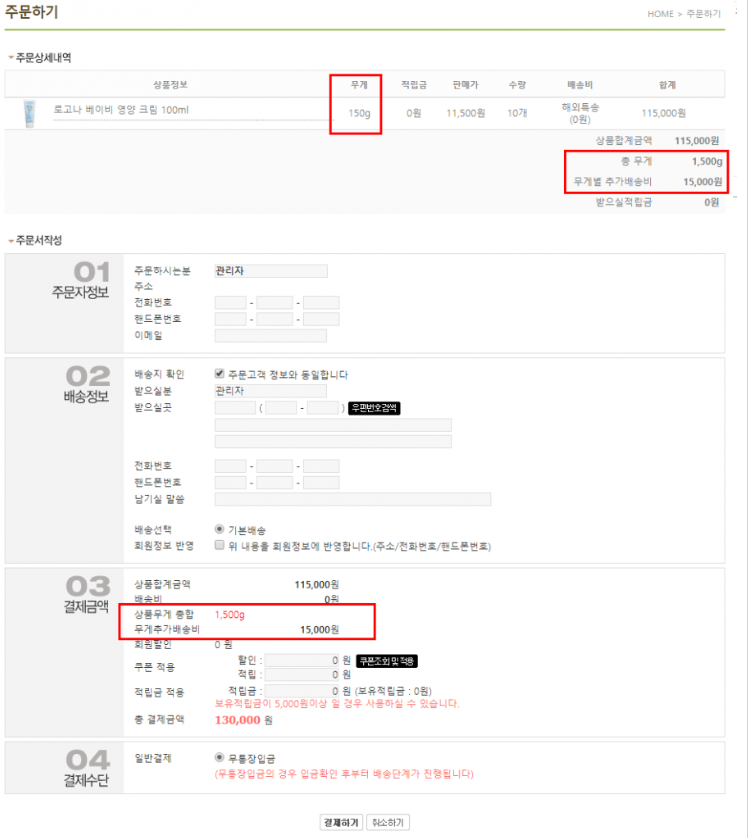The image size is (748, 838).
Task: Click the 취소하기 button
Action: 388,822
